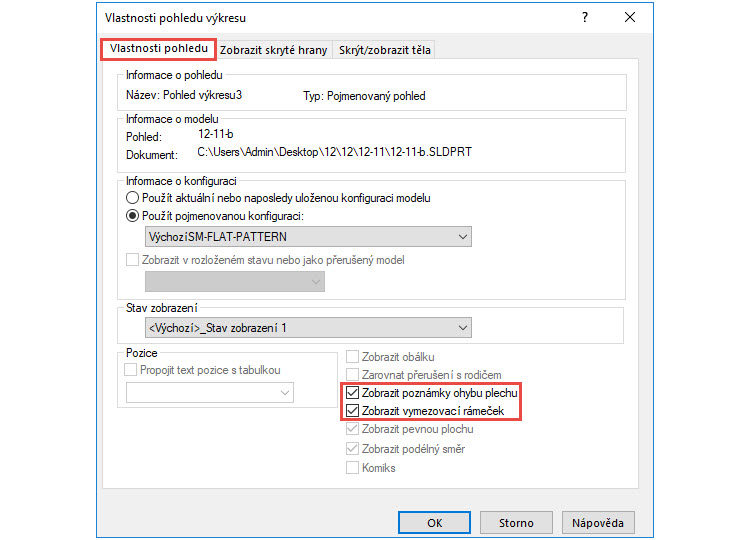This screenshot has height=540, width=750.
Task: Choose Použít pojmenovanou konfiguraci radio option
Action: point(132,216)
